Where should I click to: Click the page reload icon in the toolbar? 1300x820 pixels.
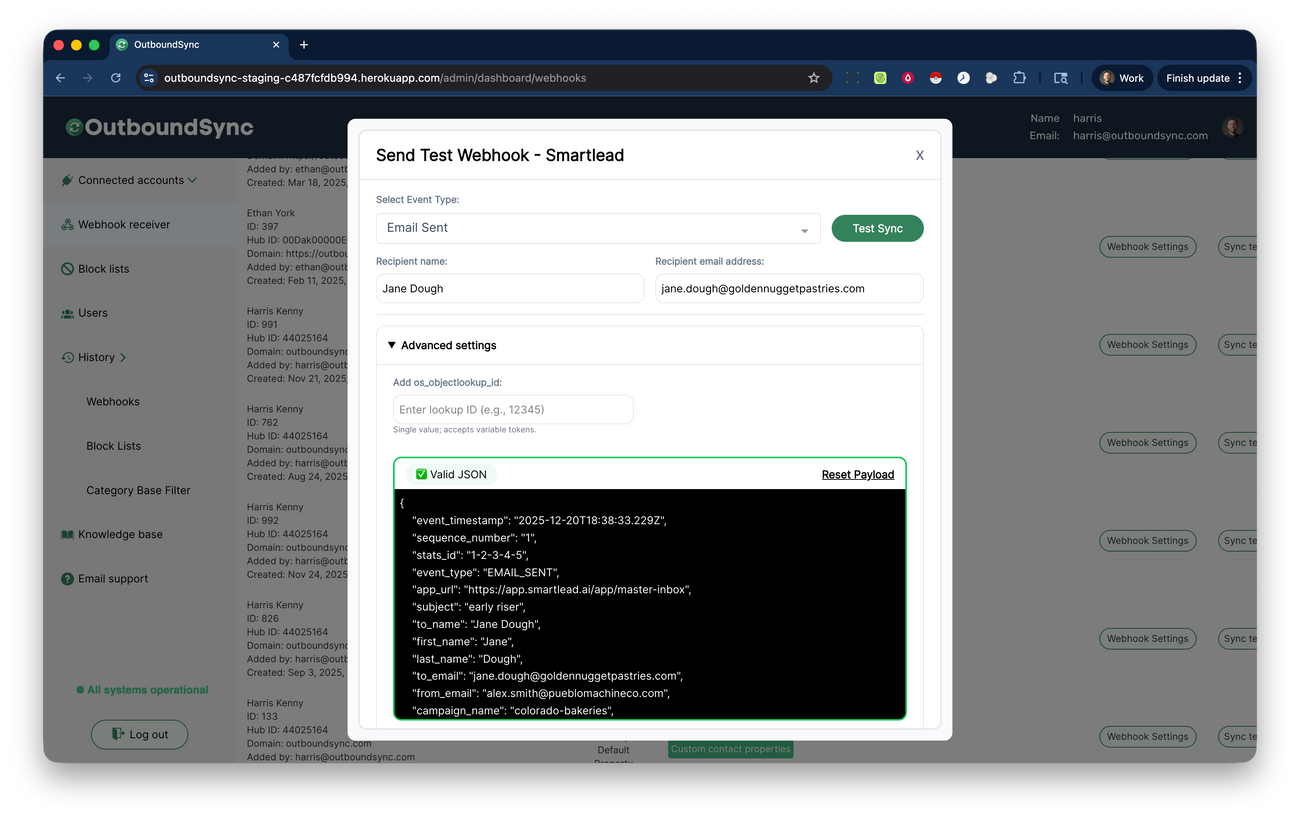pos(115,77)
